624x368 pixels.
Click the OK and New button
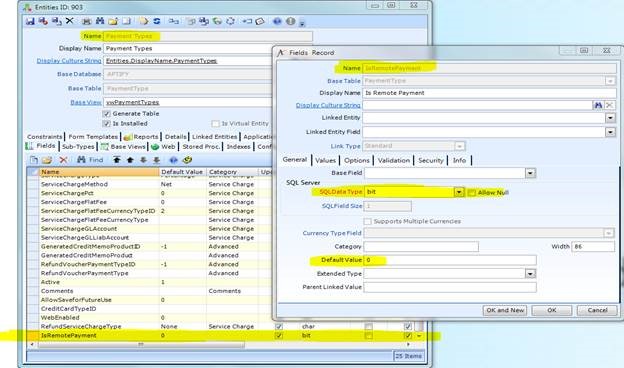coord(505,310)
